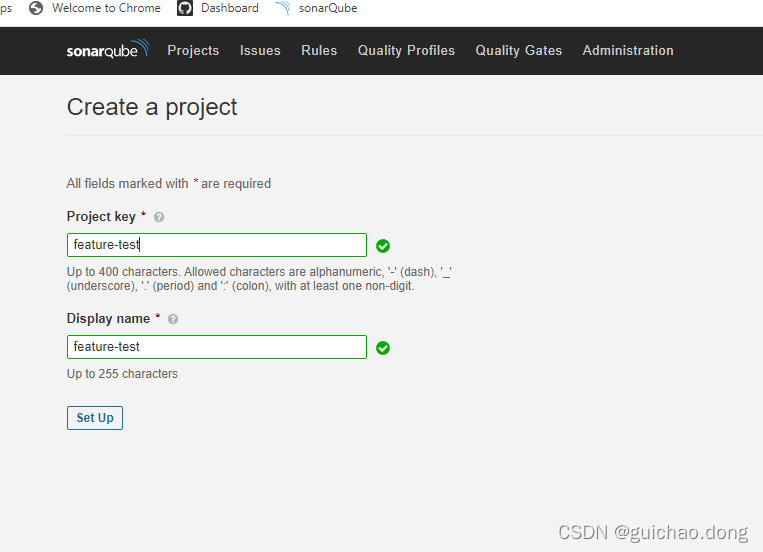The image size is (763, 552).
Task: Click the Project key help icon
Action: pos(159,217)
